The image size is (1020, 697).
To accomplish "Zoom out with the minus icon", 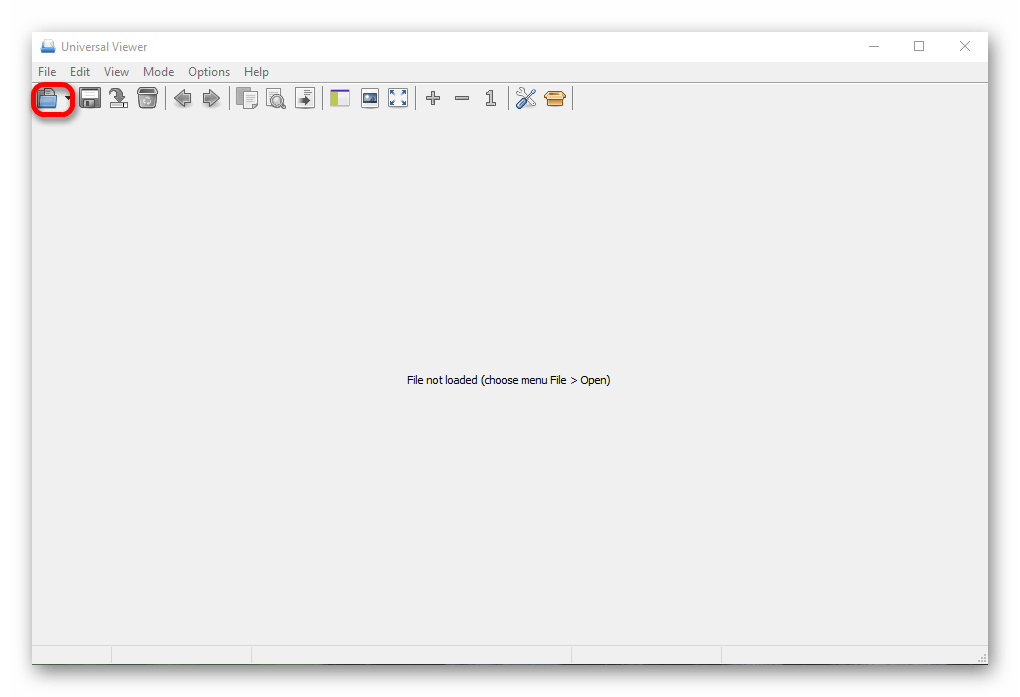I will [x=462, y=98].
